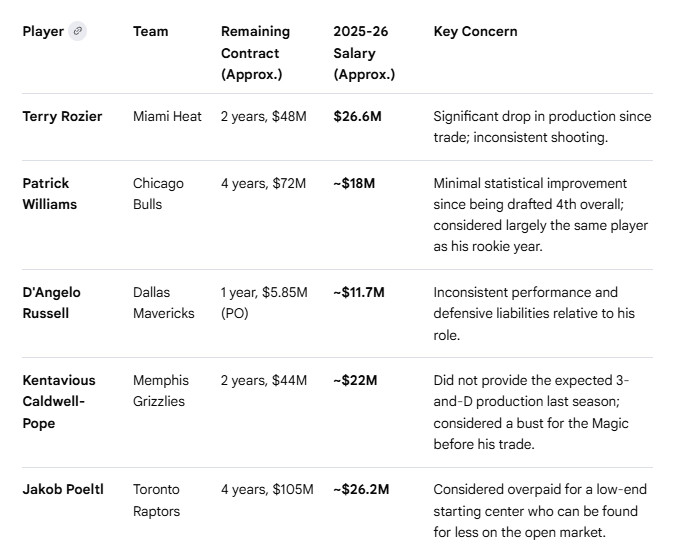Click the ~$11.7M salary value
The height and width of the screenshot is (547, 694).
pyautogui.click(x=359, y=292)
